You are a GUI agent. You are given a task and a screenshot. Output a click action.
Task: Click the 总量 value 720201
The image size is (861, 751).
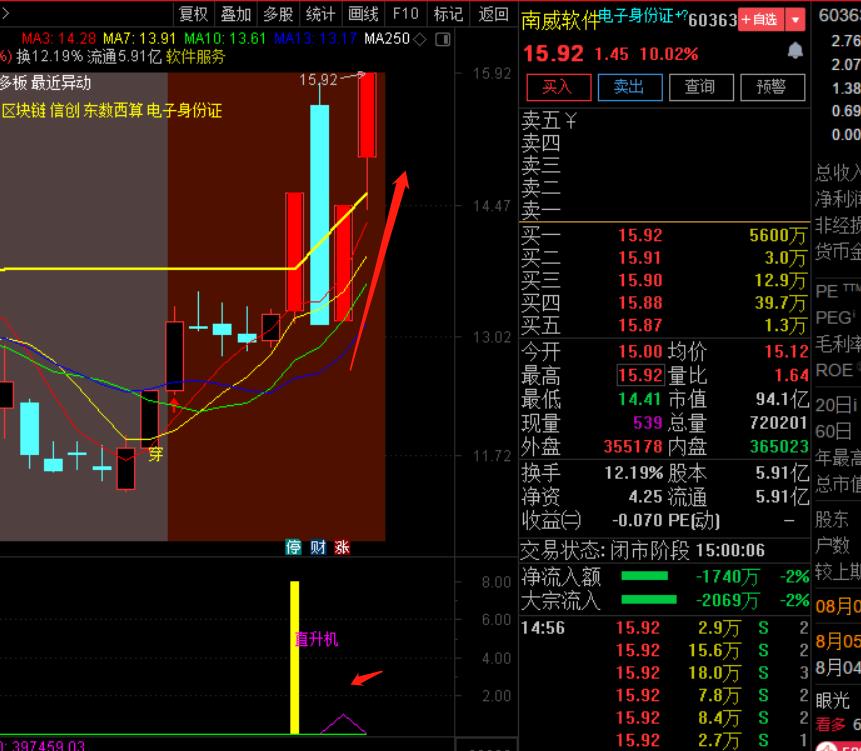click(x=779, y=423)
